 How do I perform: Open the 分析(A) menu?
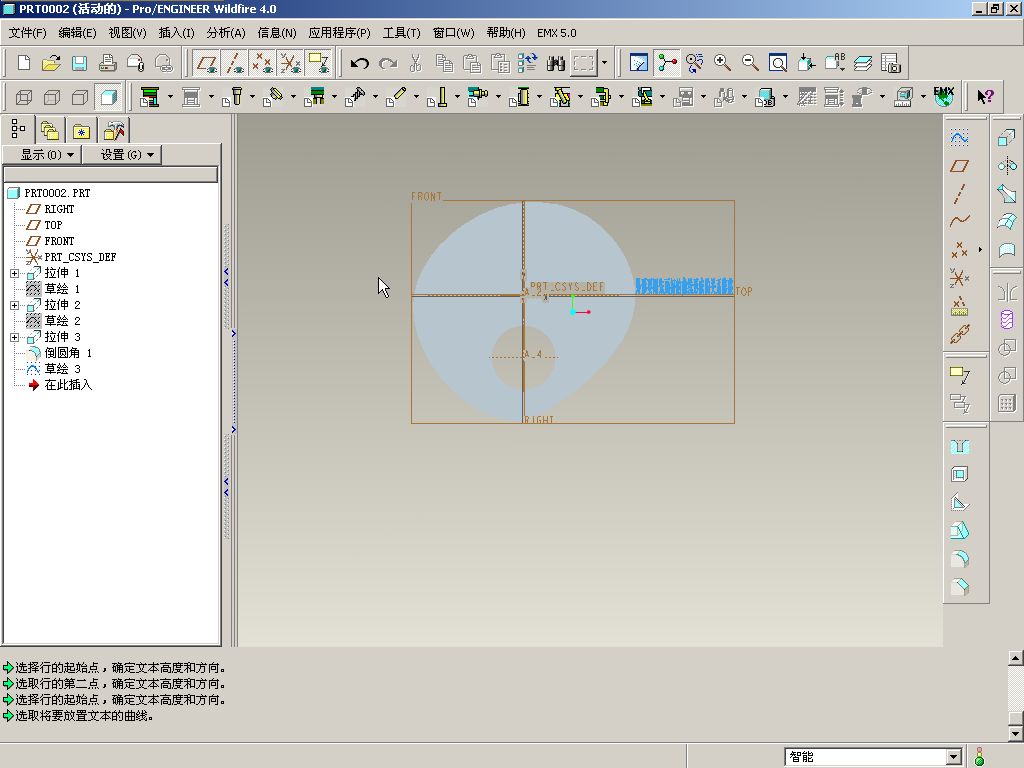(x=226, y=33)
